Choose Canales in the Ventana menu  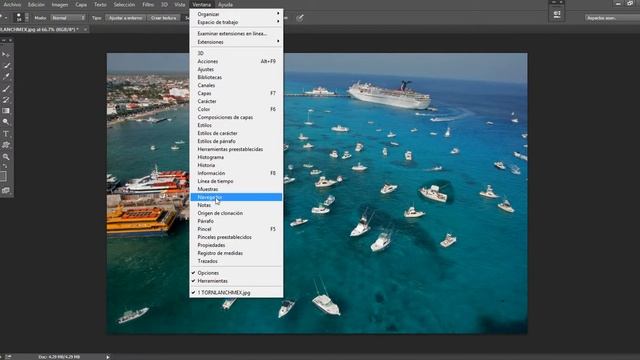pos(236,85)
